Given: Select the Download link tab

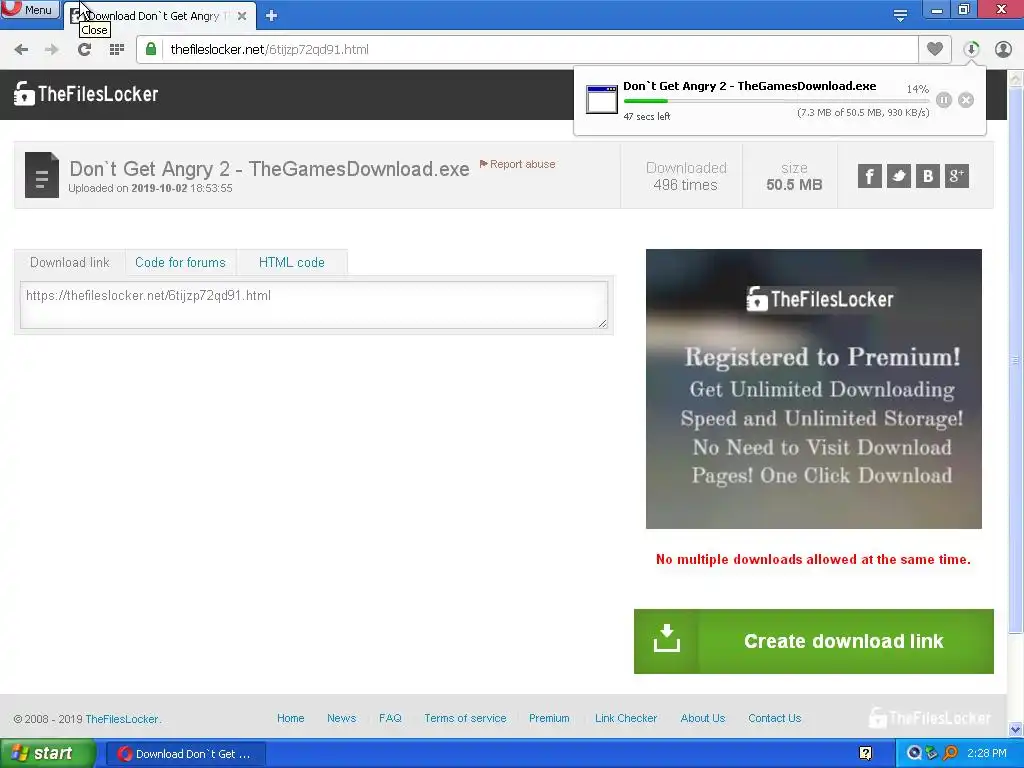Looking at the screenshot, I should 70,263.
